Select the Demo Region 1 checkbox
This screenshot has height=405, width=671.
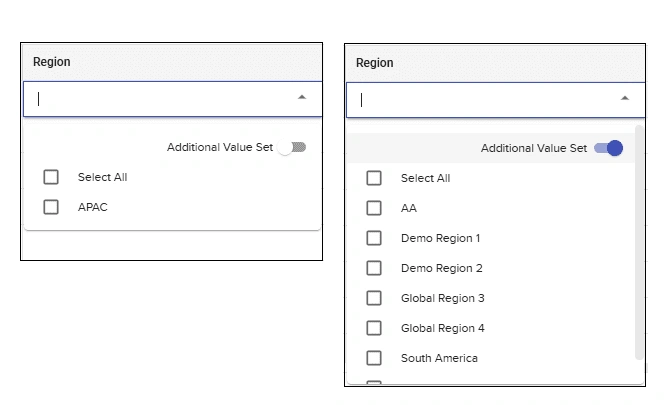click(x=374, y=238)
